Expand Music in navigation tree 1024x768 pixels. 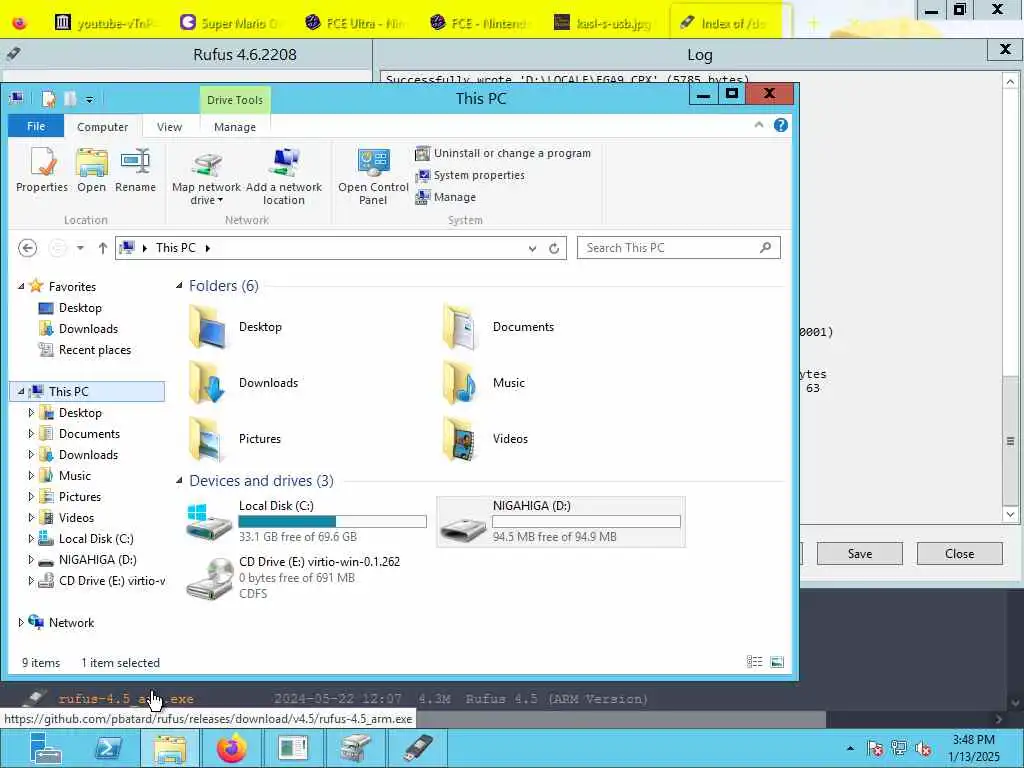coord(31,475)
